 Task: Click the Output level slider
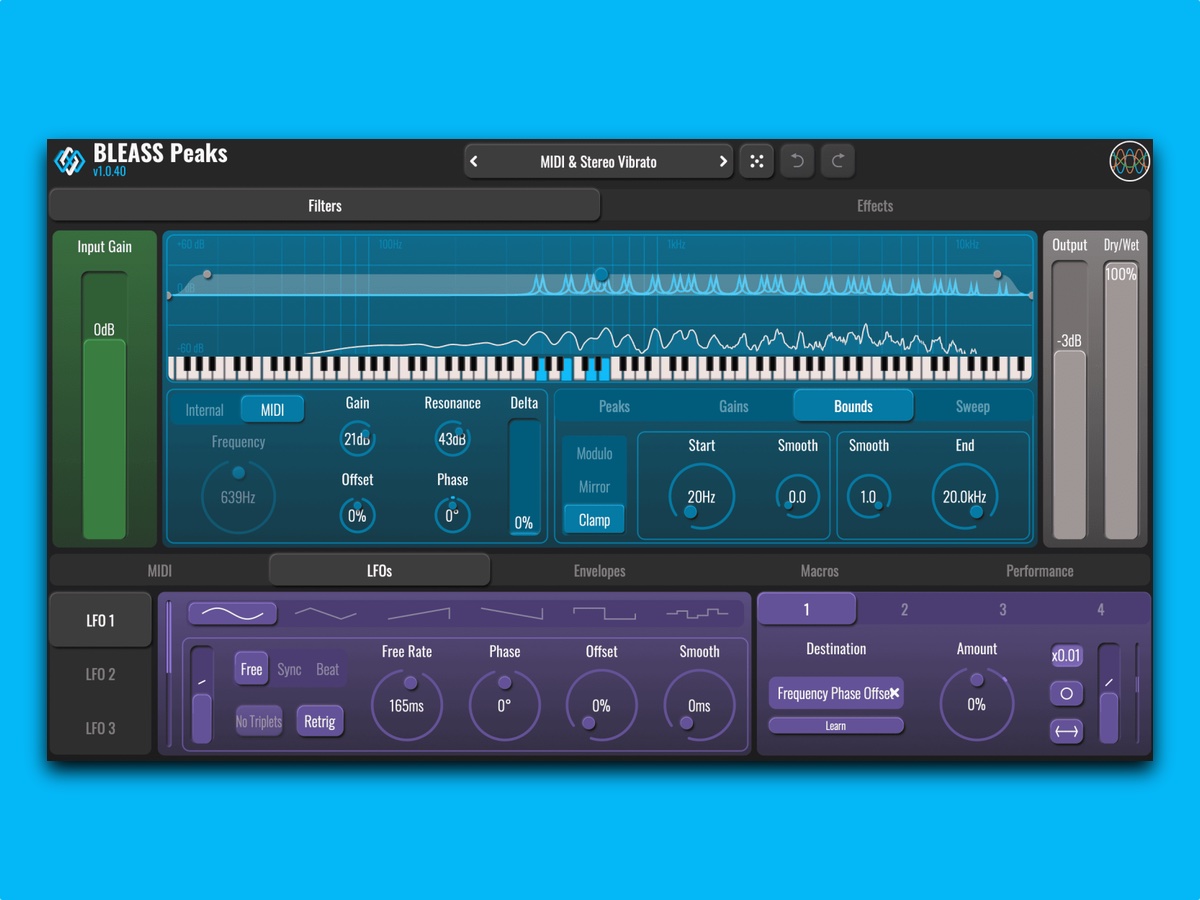(1069, 400)
